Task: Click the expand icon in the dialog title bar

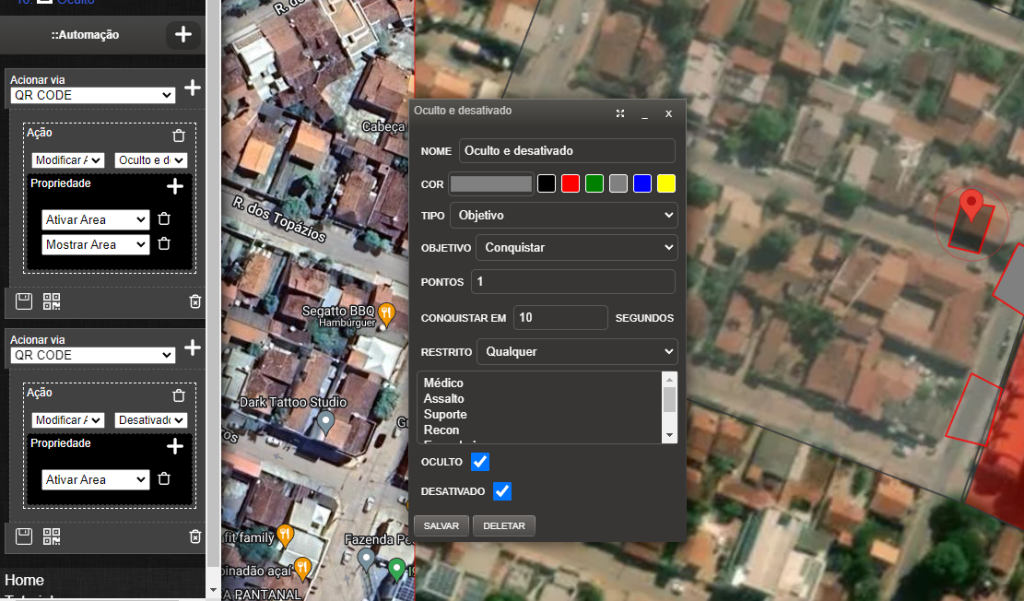Action: click(620, 114)
